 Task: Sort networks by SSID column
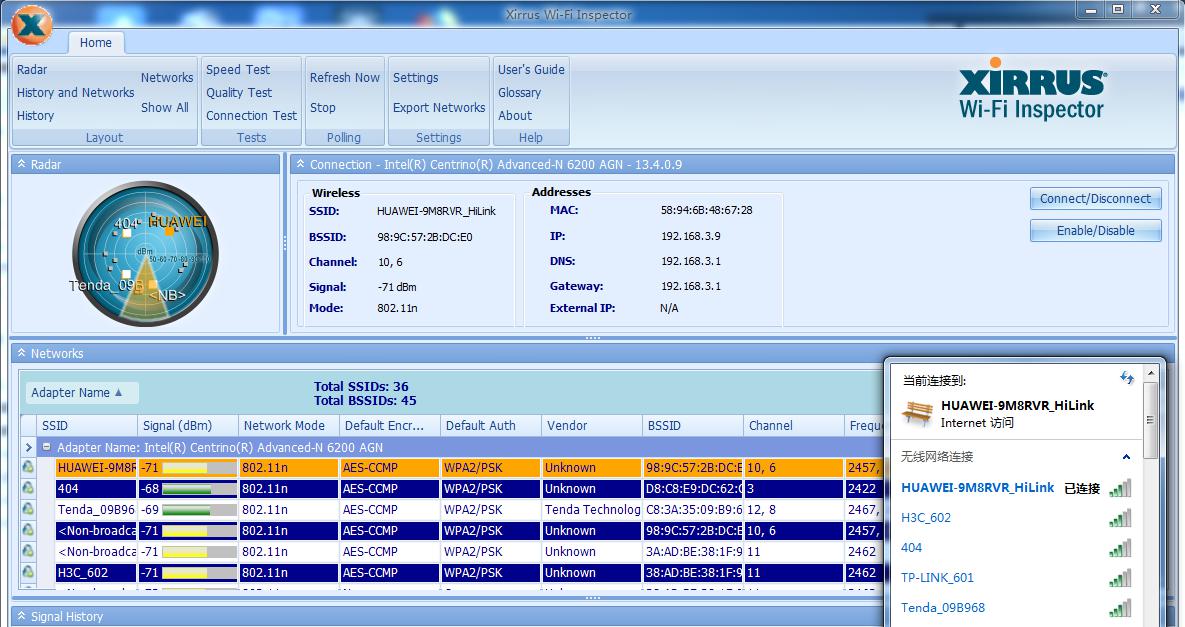pyautogui.click(x=86, y=425)
